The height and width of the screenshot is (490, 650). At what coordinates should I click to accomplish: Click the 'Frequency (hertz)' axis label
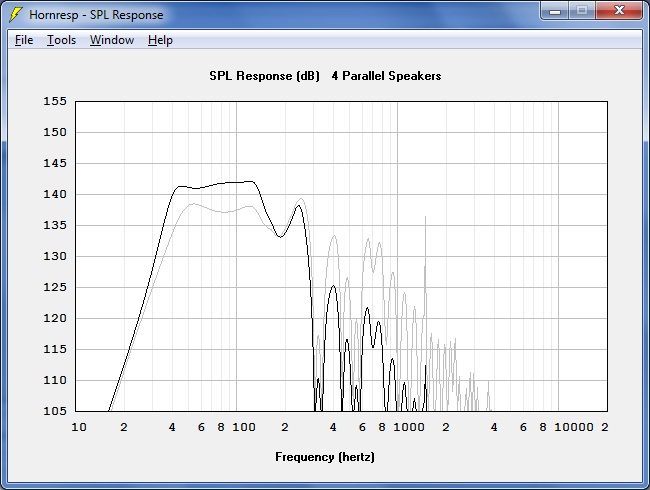[x=325, y=457]
